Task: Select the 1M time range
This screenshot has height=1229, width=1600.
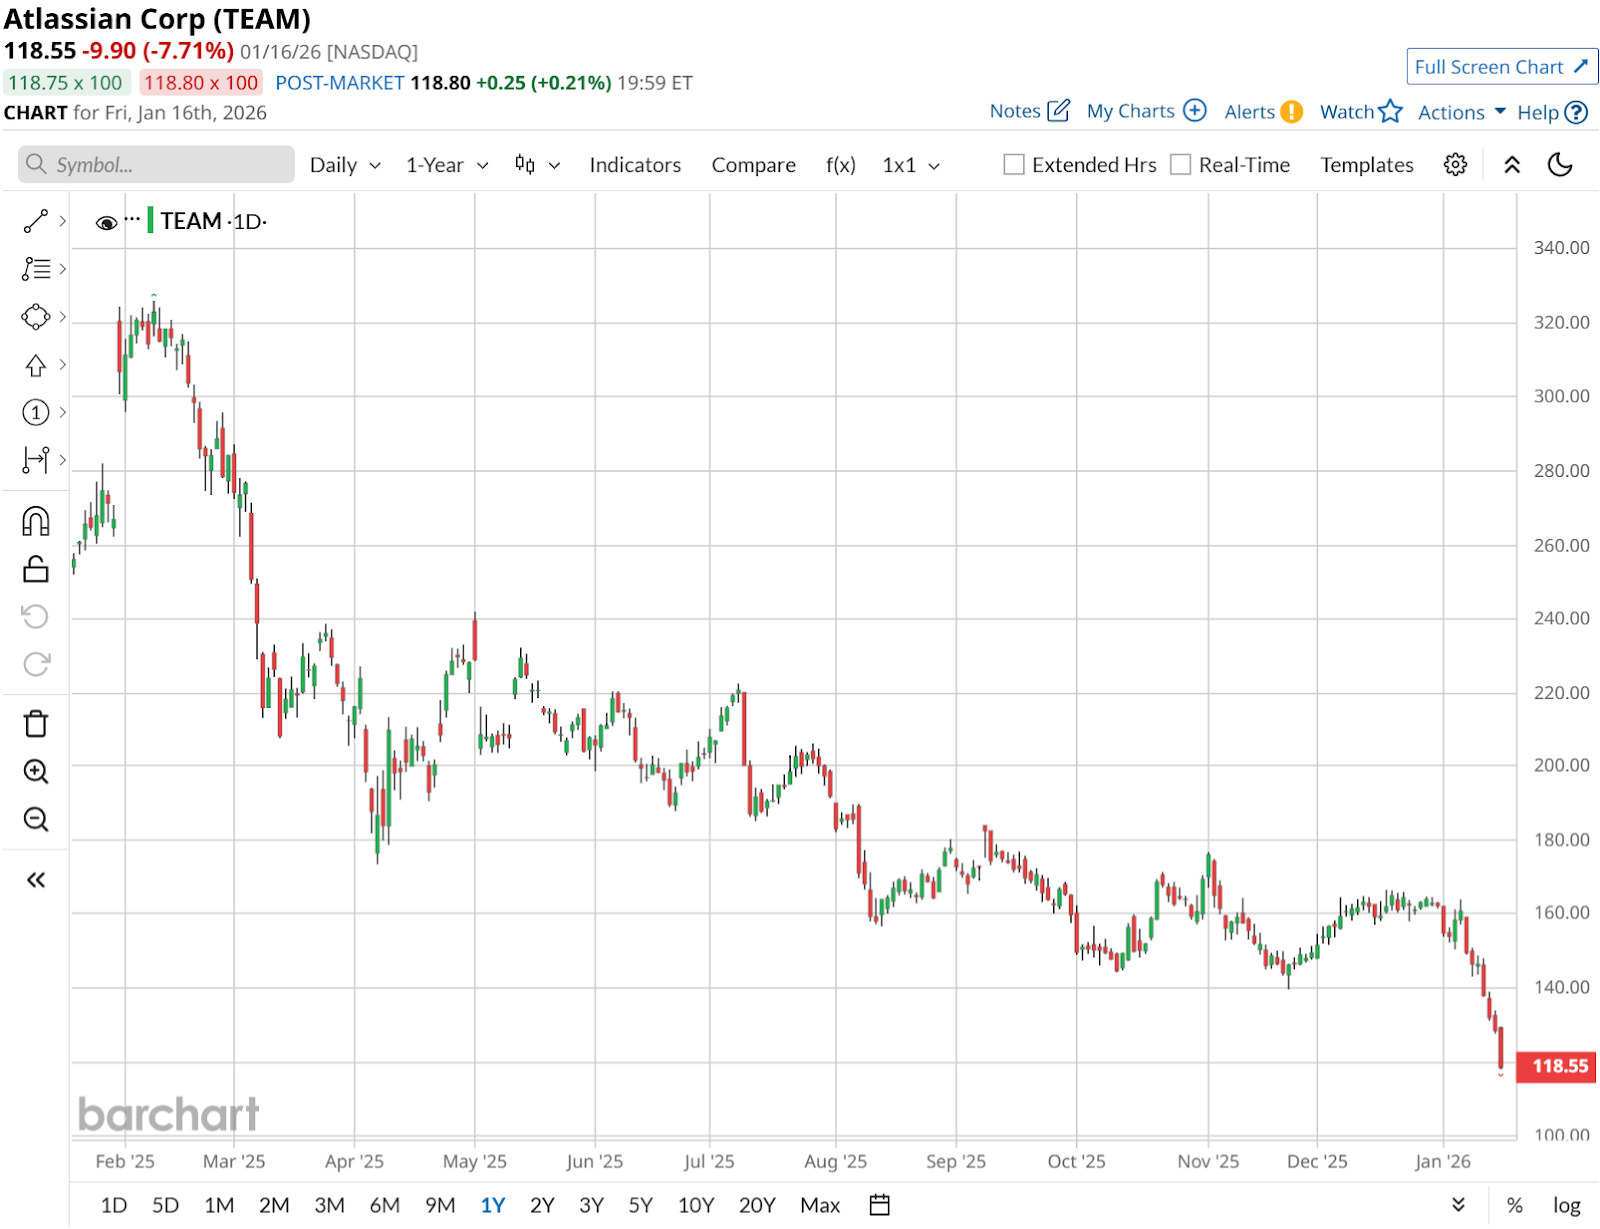Action: click(219, 1205)
